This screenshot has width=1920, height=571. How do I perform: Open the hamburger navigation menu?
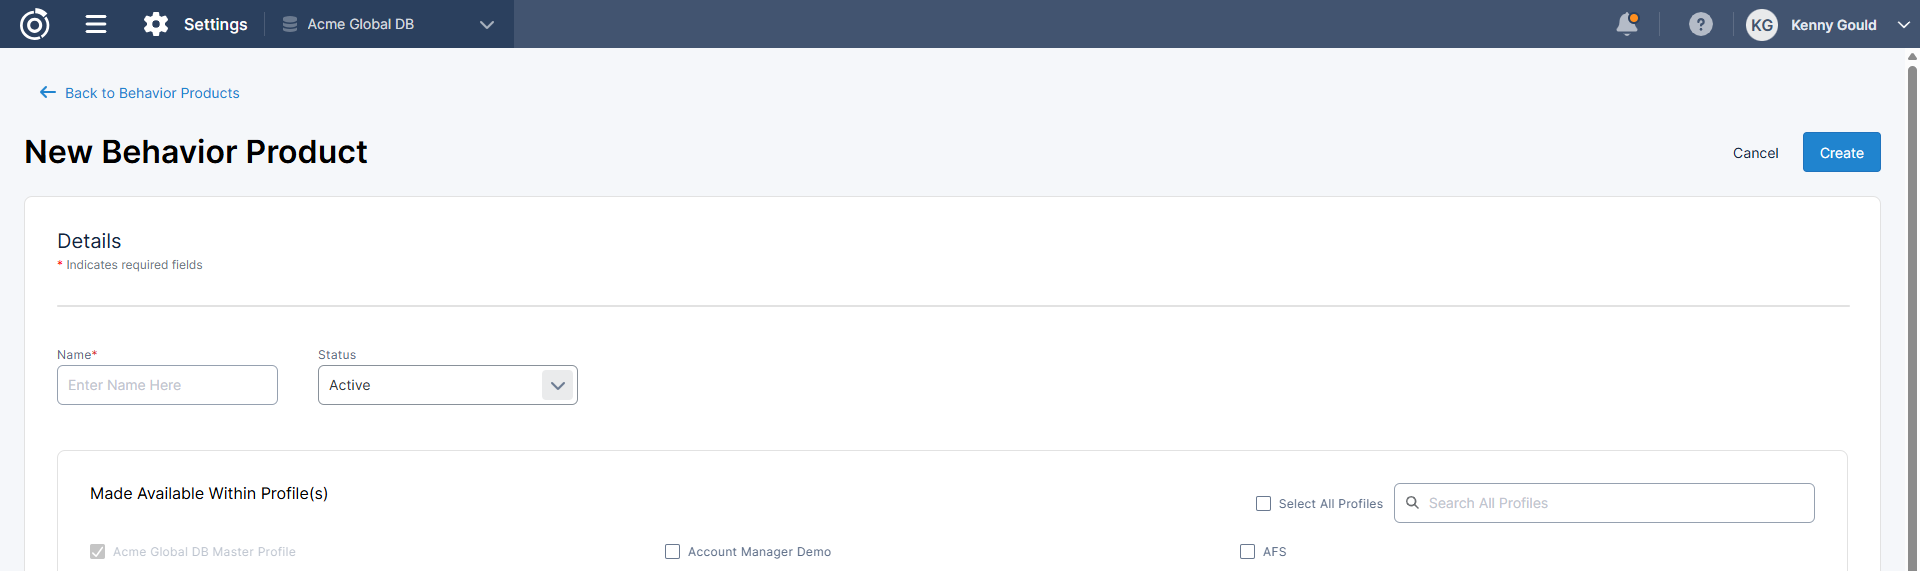click(96, 24)
